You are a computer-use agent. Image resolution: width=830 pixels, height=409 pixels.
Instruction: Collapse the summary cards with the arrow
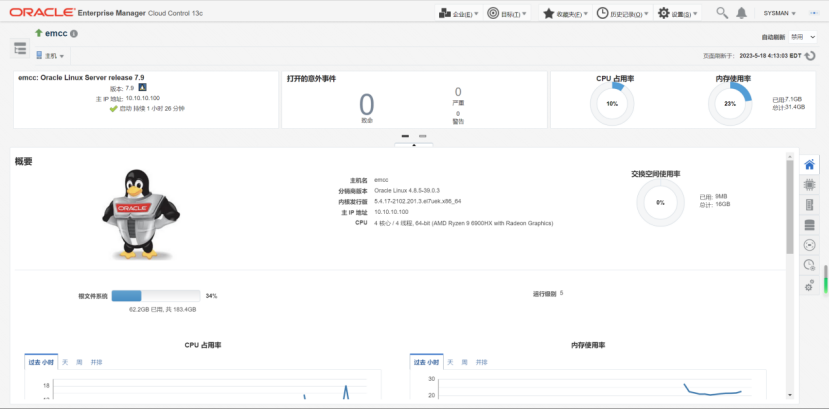pos(414,144)
